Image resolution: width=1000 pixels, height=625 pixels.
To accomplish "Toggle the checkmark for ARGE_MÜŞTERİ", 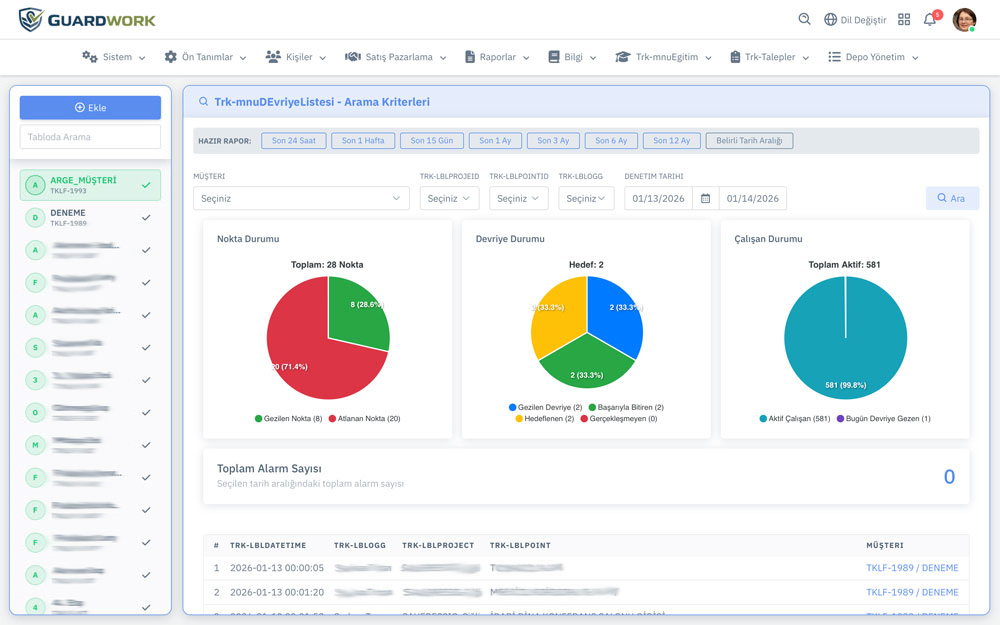I will [146, 185].
